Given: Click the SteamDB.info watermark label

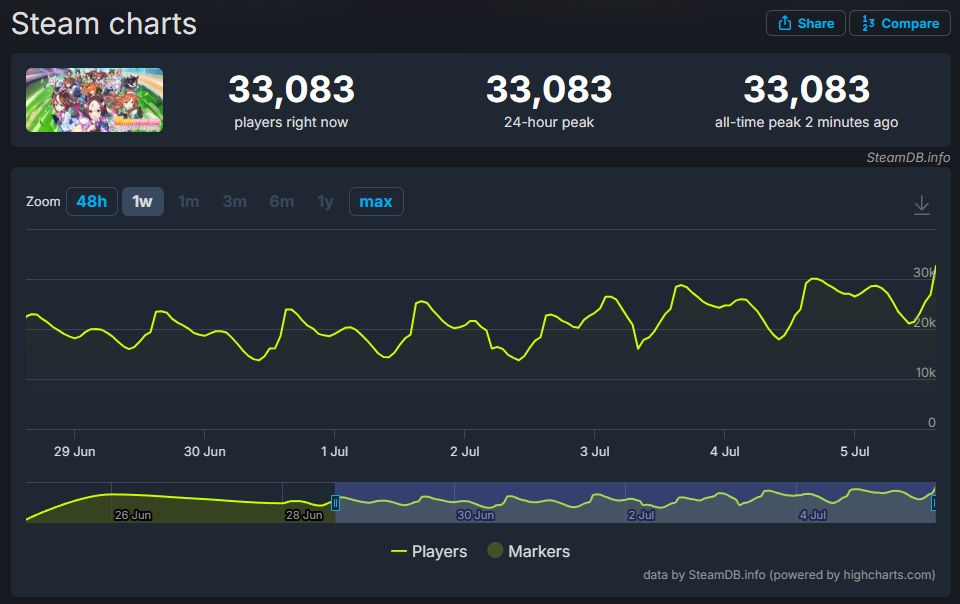Looking at the screenshot, I should coord(908,157).
